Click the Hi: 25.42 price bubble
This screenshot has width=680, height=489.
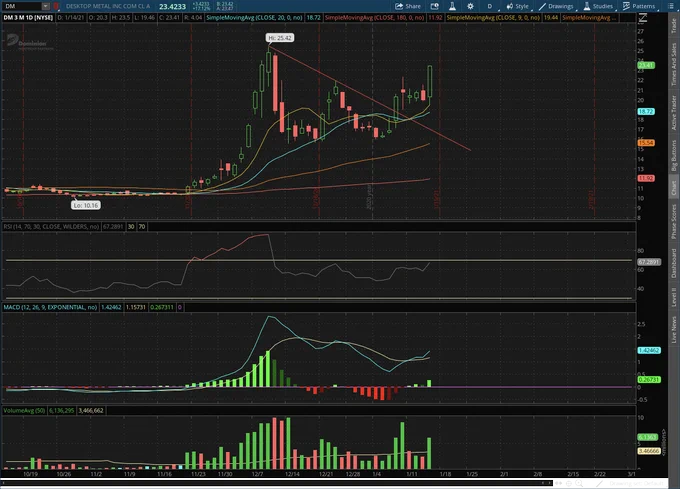pos(280,38)
